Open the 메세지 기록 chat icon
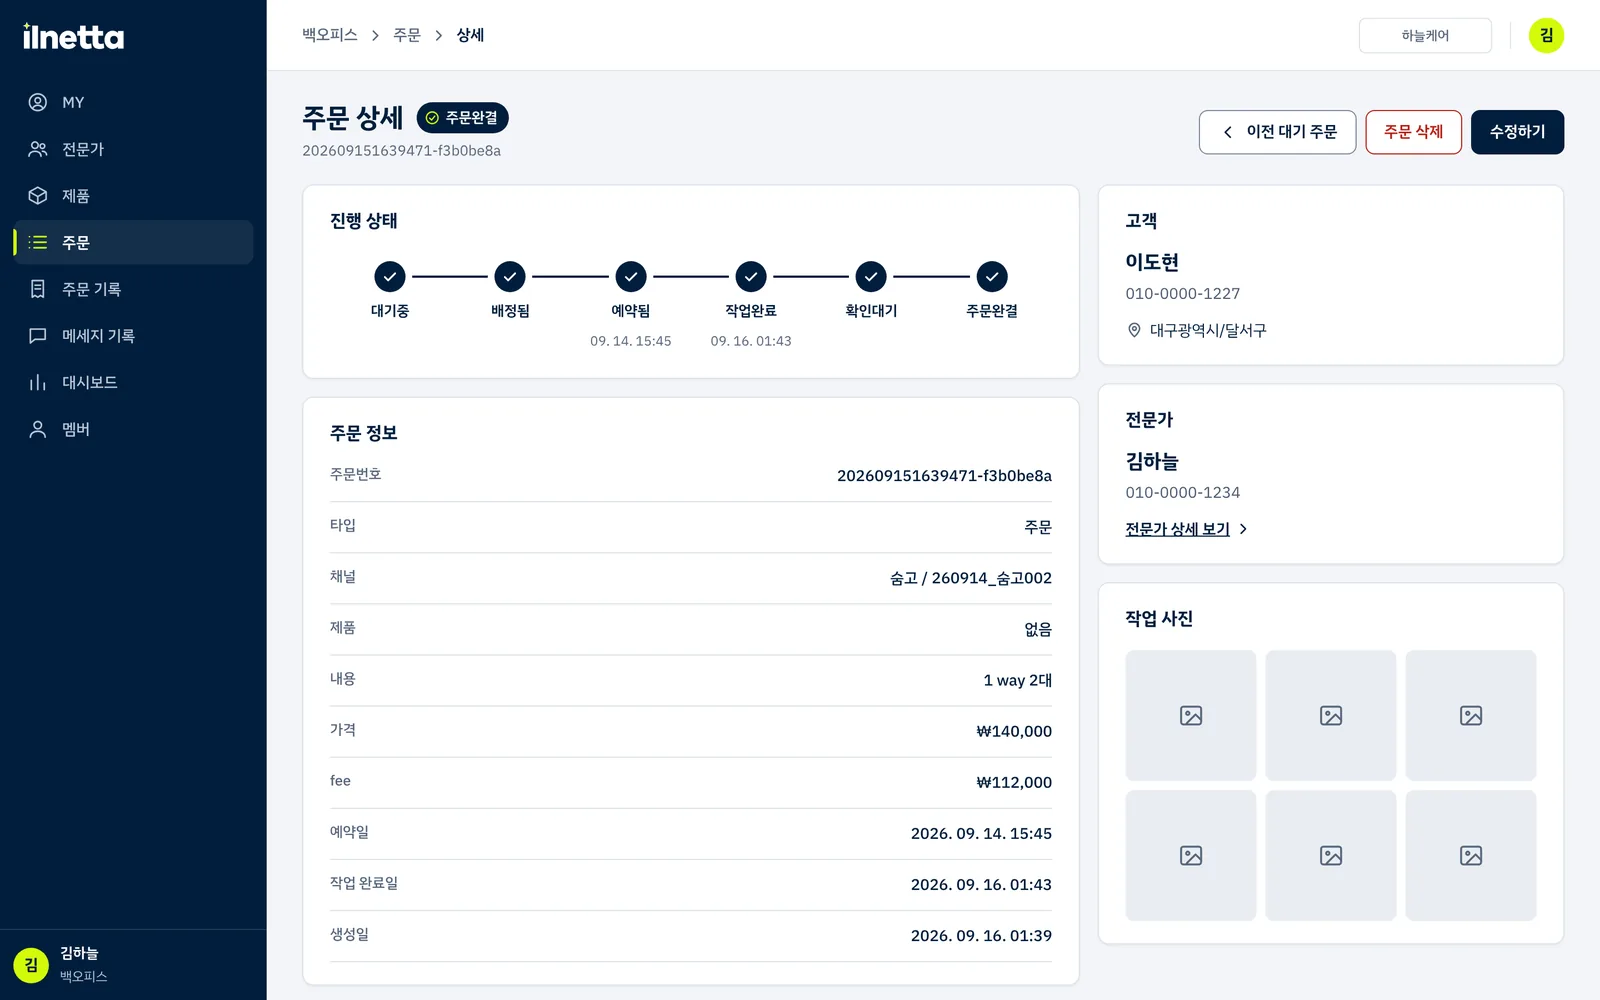The image size is (1600, 1000). 38,336
